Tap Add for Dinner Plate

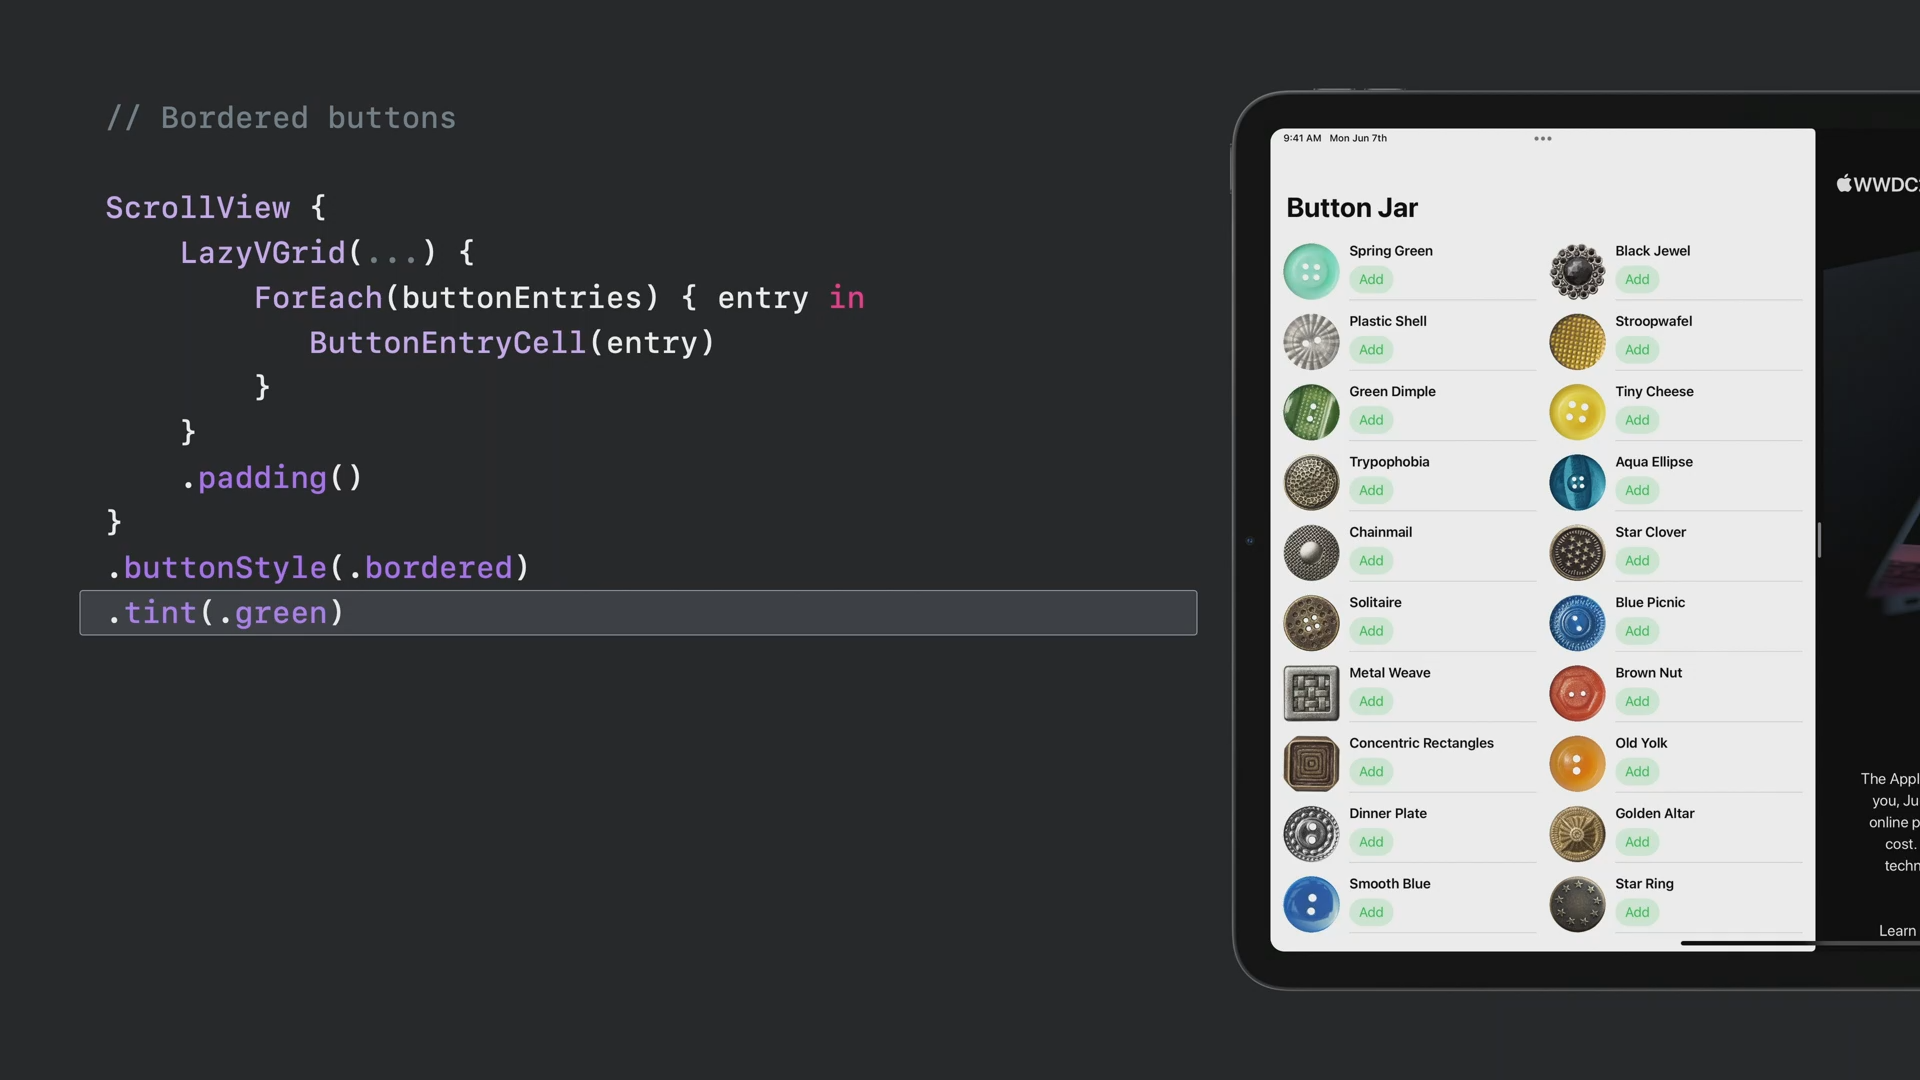click(x=1371, y=842)
